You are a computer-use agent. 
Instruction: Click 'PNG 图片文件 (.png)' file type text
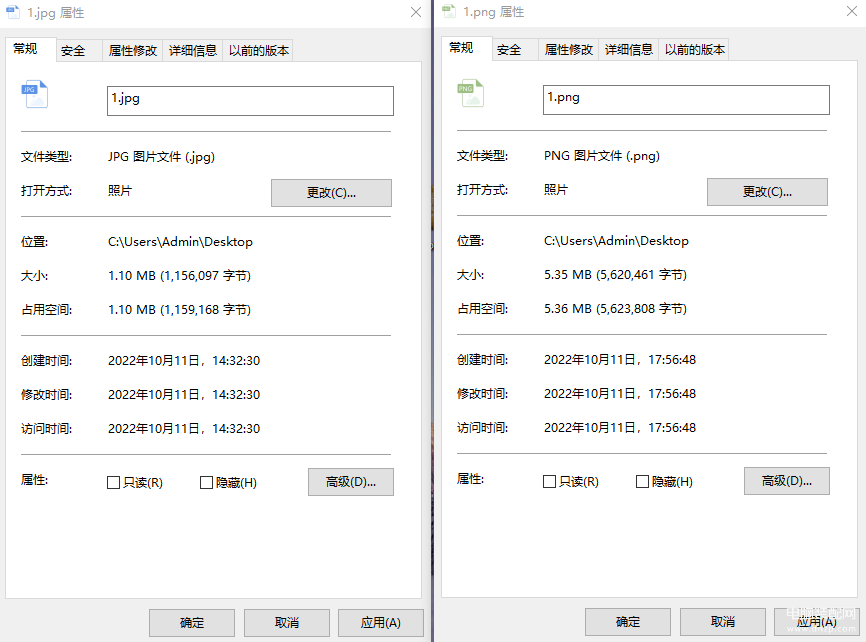pyautogui.click(x=601, y=156)
